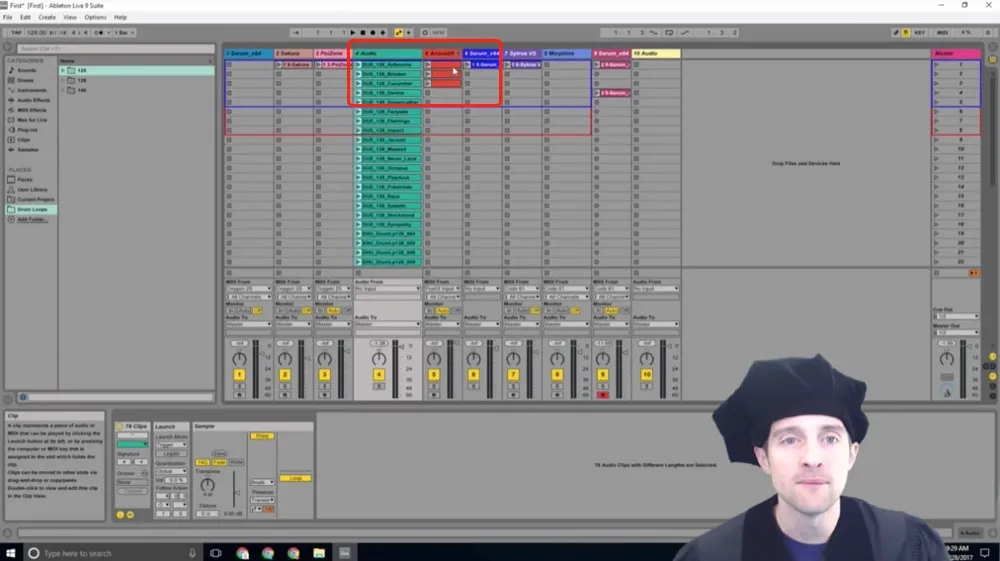Toggle the Loop button in Sample box

pos(295,478)
